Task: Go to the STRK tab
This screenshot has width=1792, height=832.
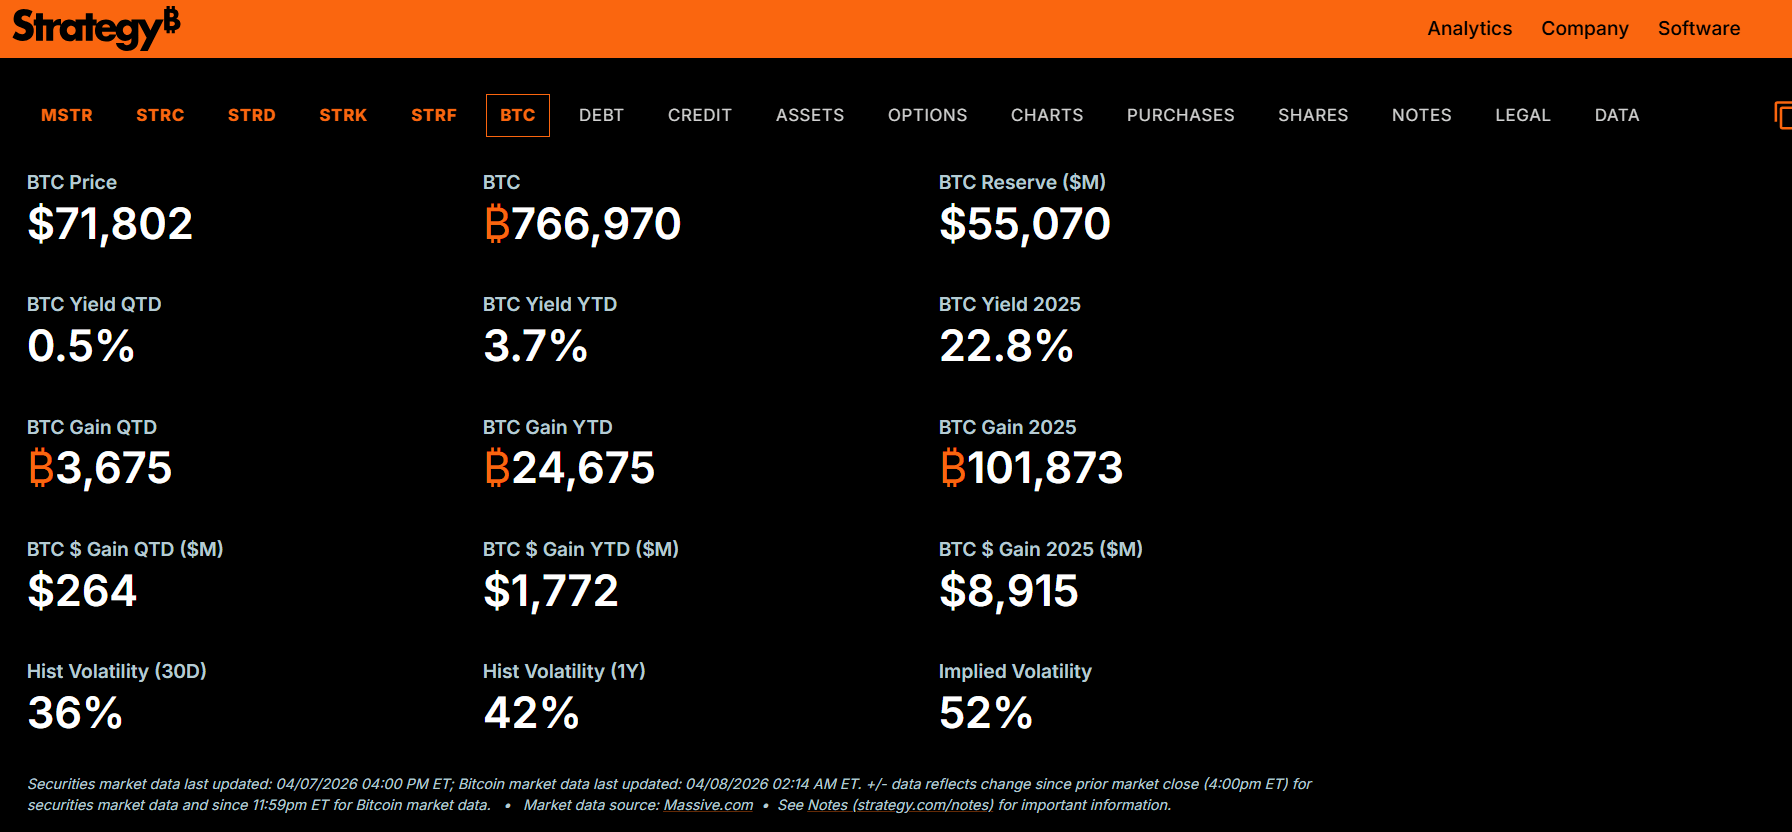Action: [343, 115]
